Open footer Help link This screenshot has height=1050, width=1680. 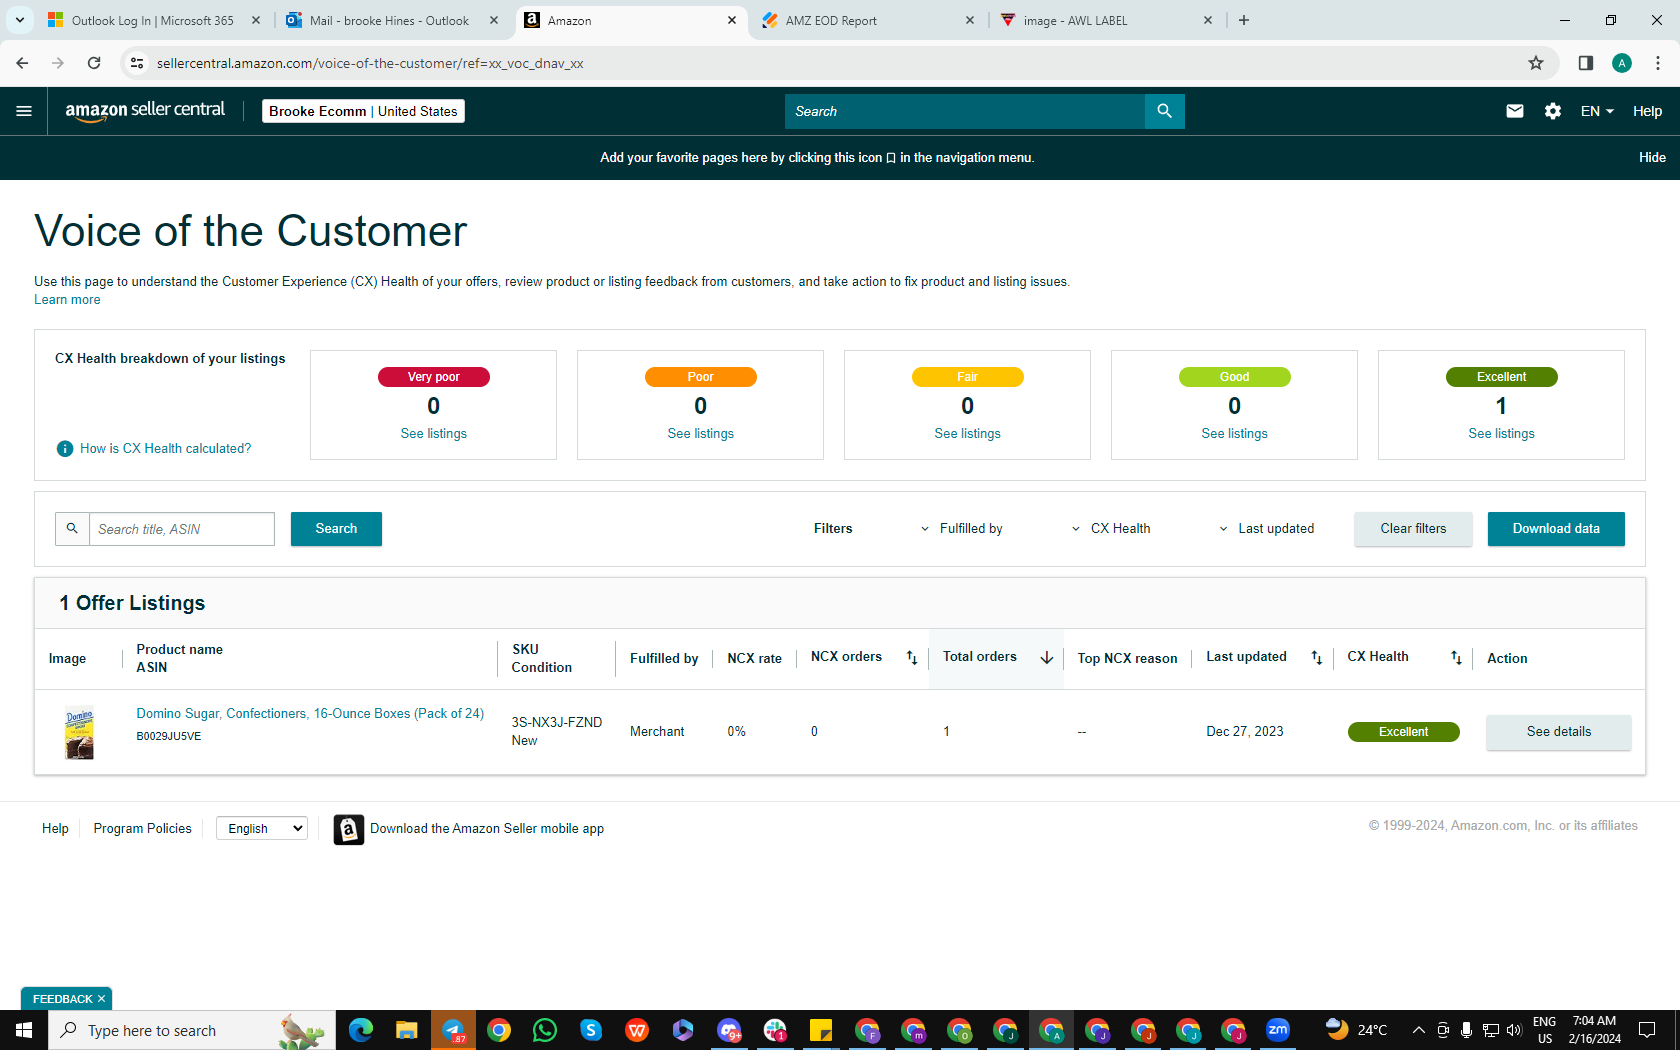[55, 829]
